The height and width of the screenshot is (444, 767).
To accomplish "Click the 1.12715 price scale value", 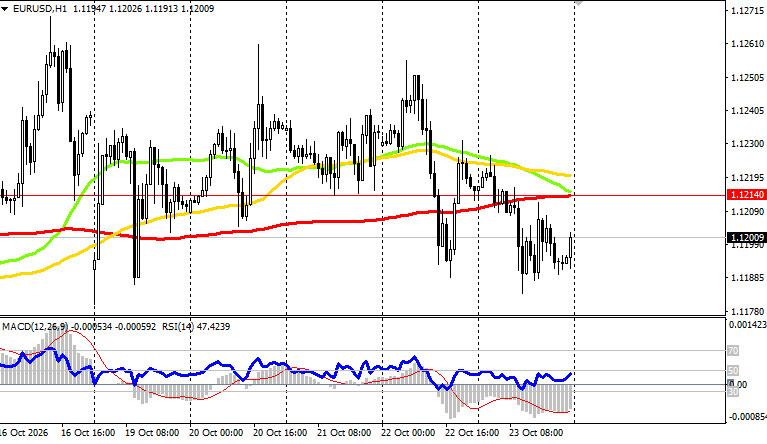I will point(747,11).
